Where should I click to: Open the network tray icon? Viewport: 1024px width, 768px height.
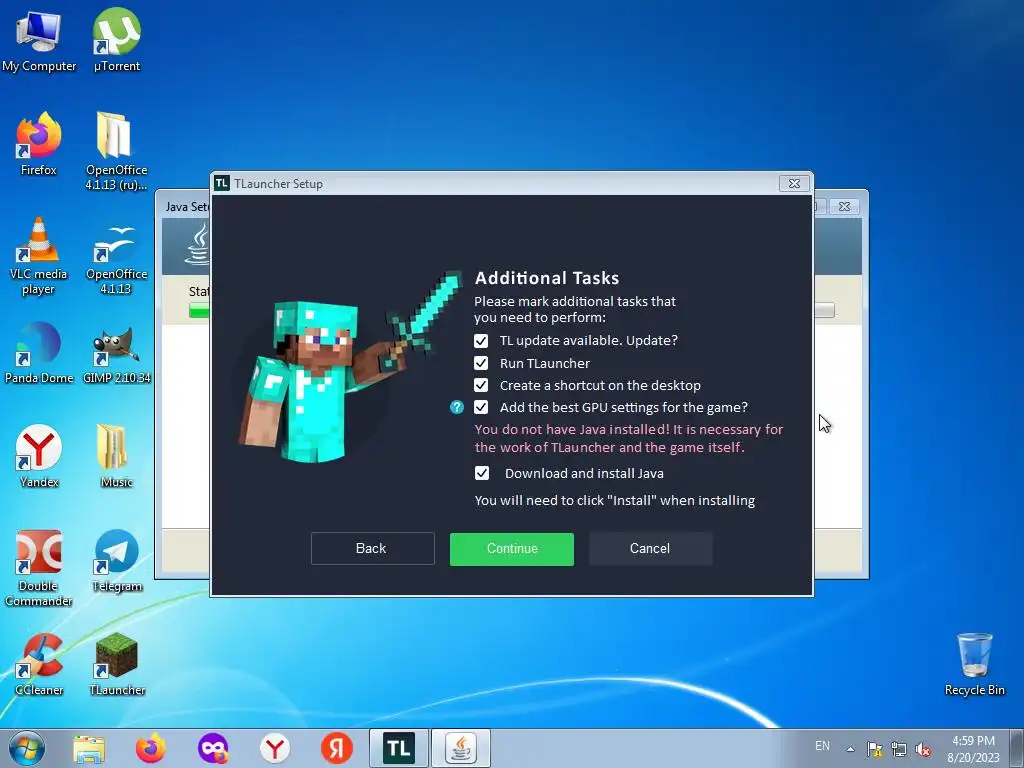click(x=899, y=749)
